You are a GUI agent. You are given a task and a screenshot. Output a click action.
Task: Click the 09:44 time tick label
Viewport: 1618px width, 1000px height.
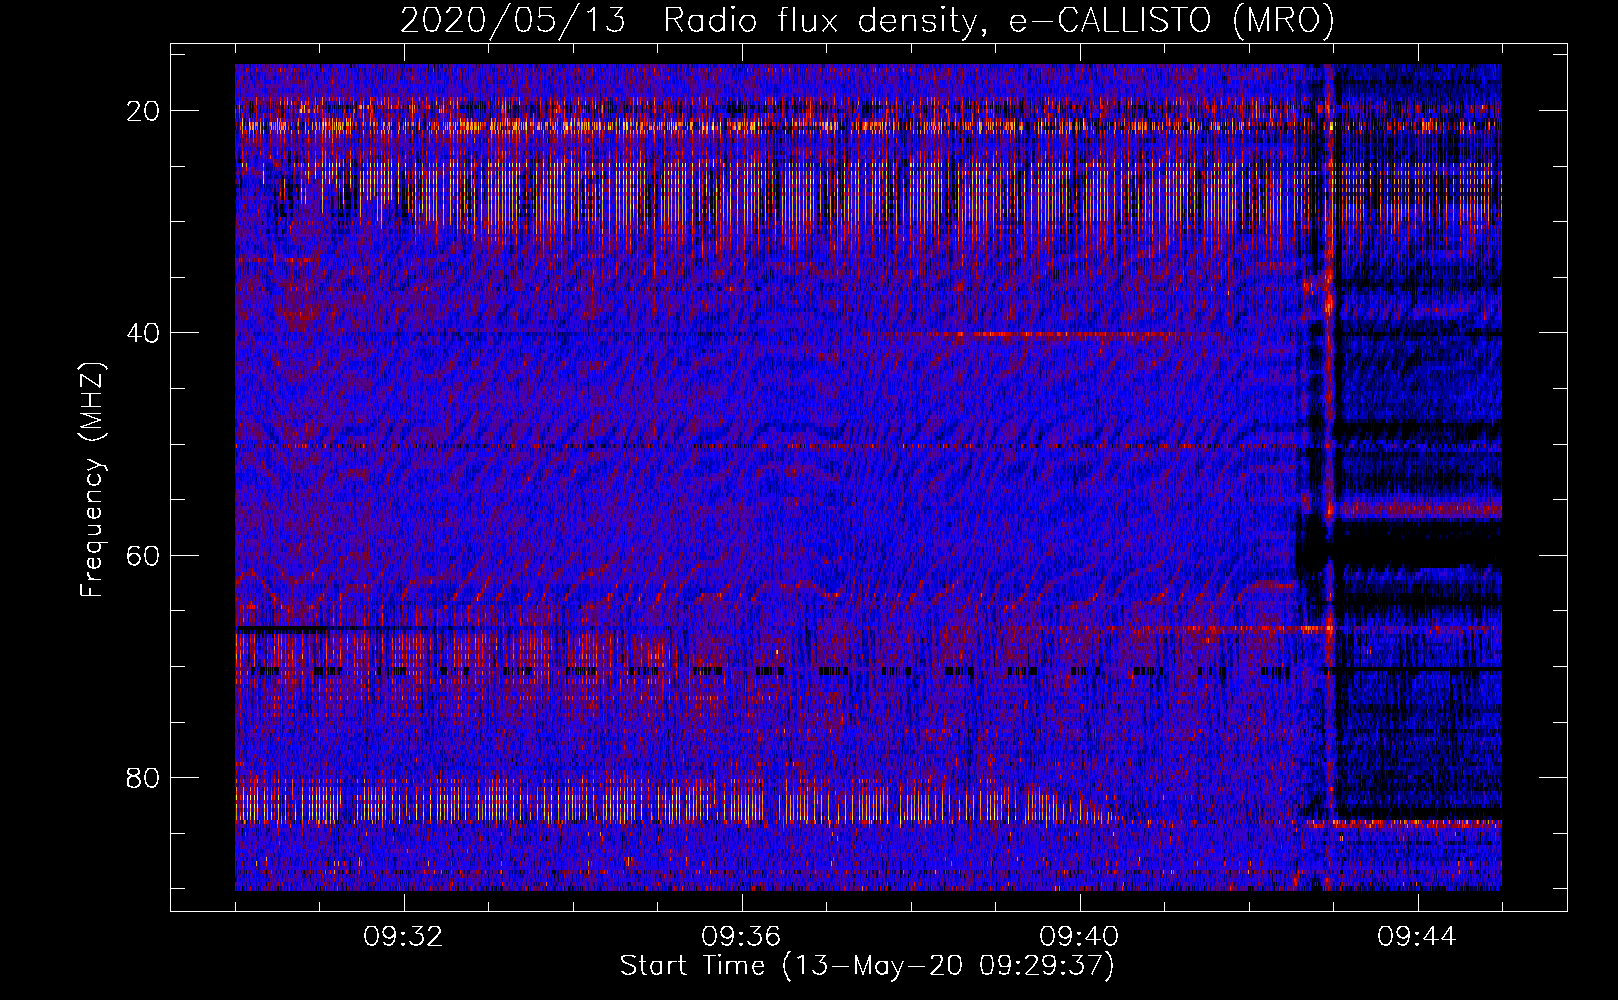1417,937
